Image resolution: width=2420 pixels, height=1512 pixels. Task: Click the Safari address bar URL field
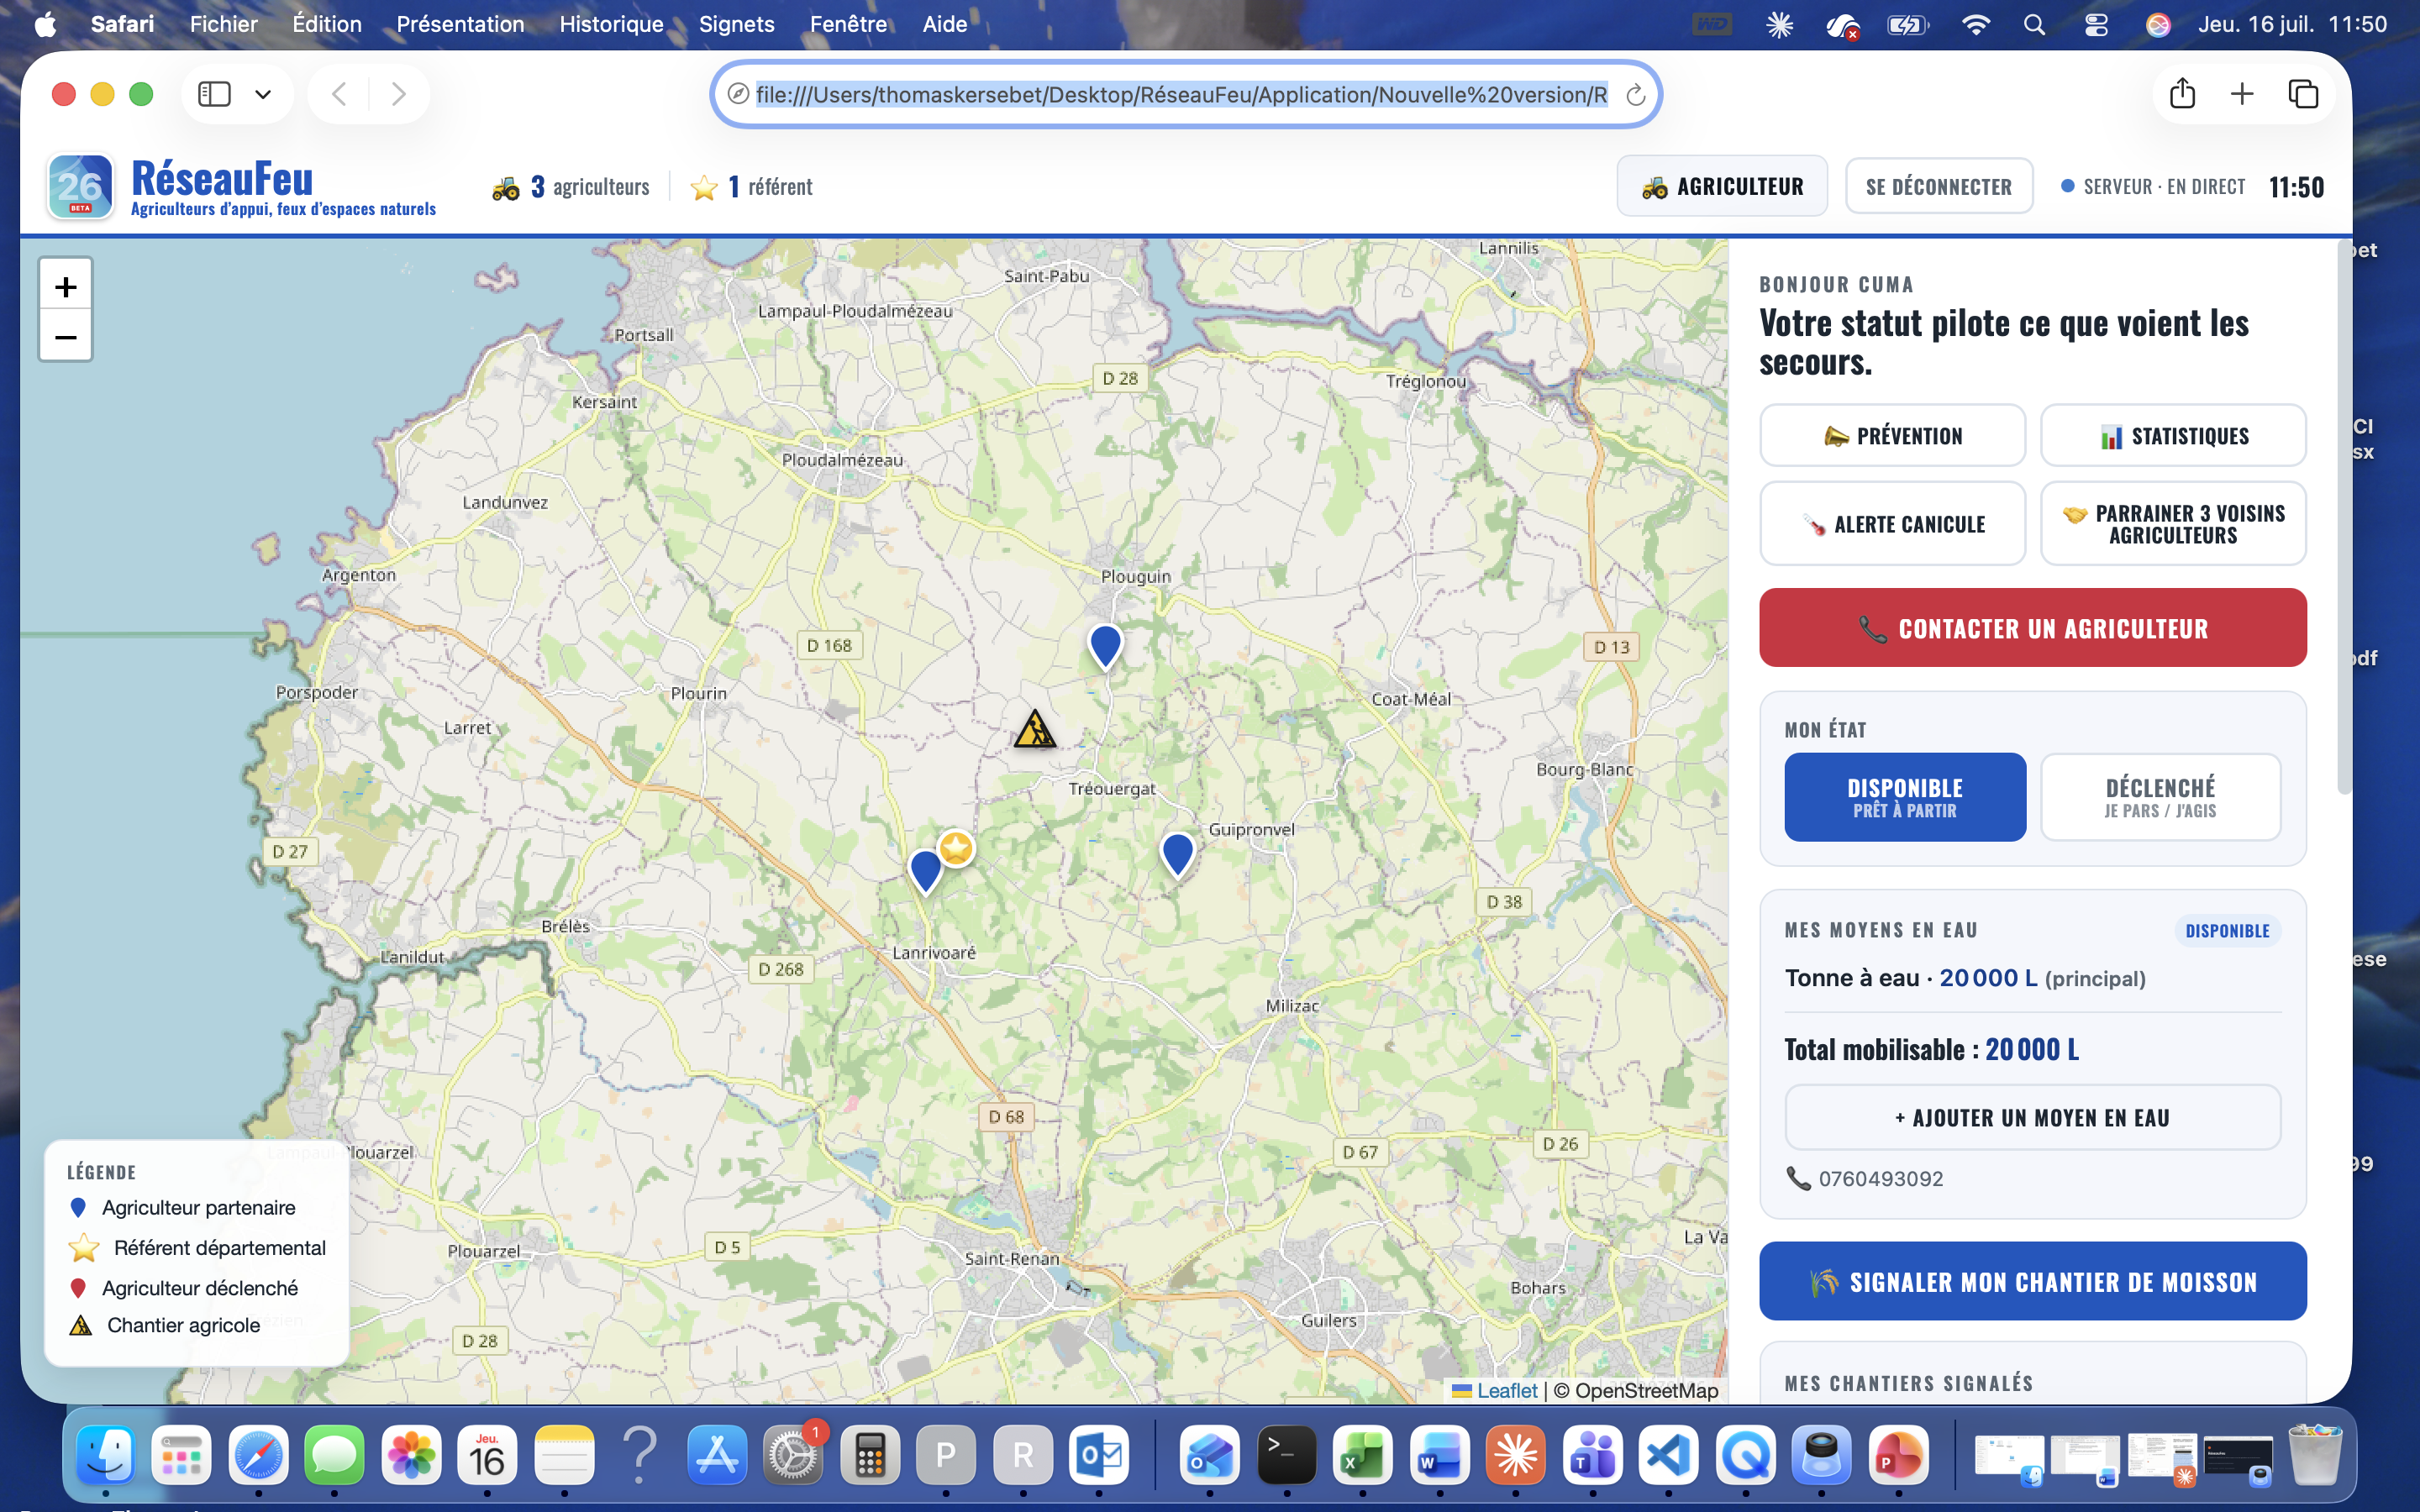pos(1181,94)
